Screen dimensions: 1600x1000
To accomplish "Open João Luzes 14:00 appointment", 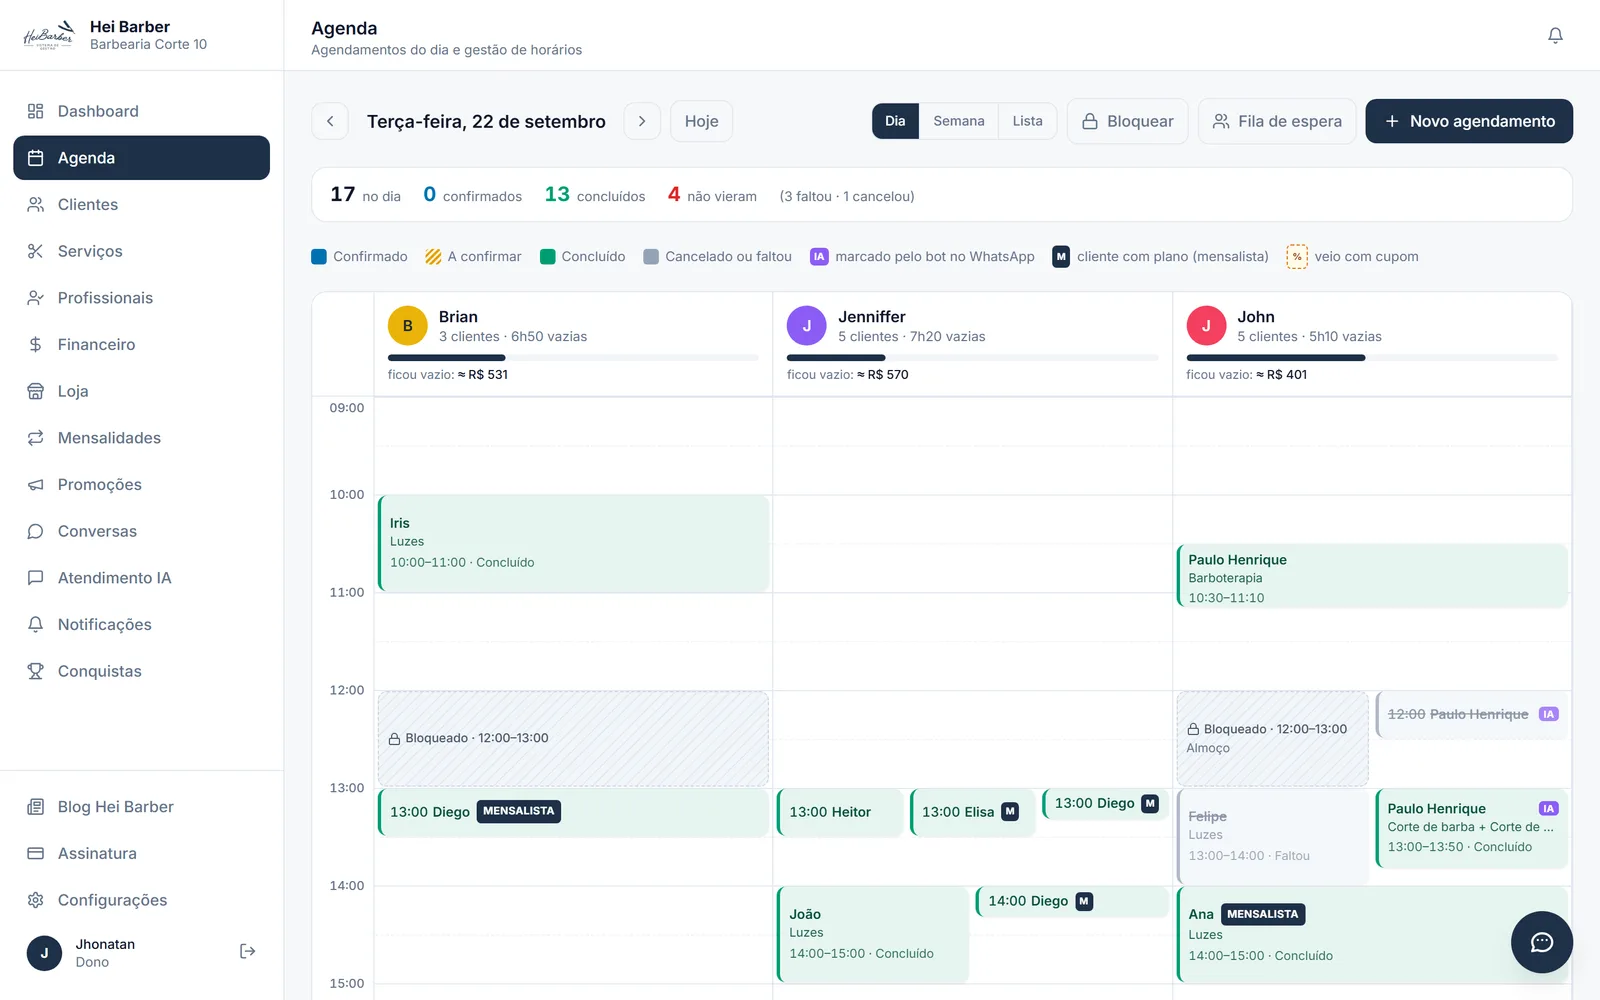I will coord(872,934).
